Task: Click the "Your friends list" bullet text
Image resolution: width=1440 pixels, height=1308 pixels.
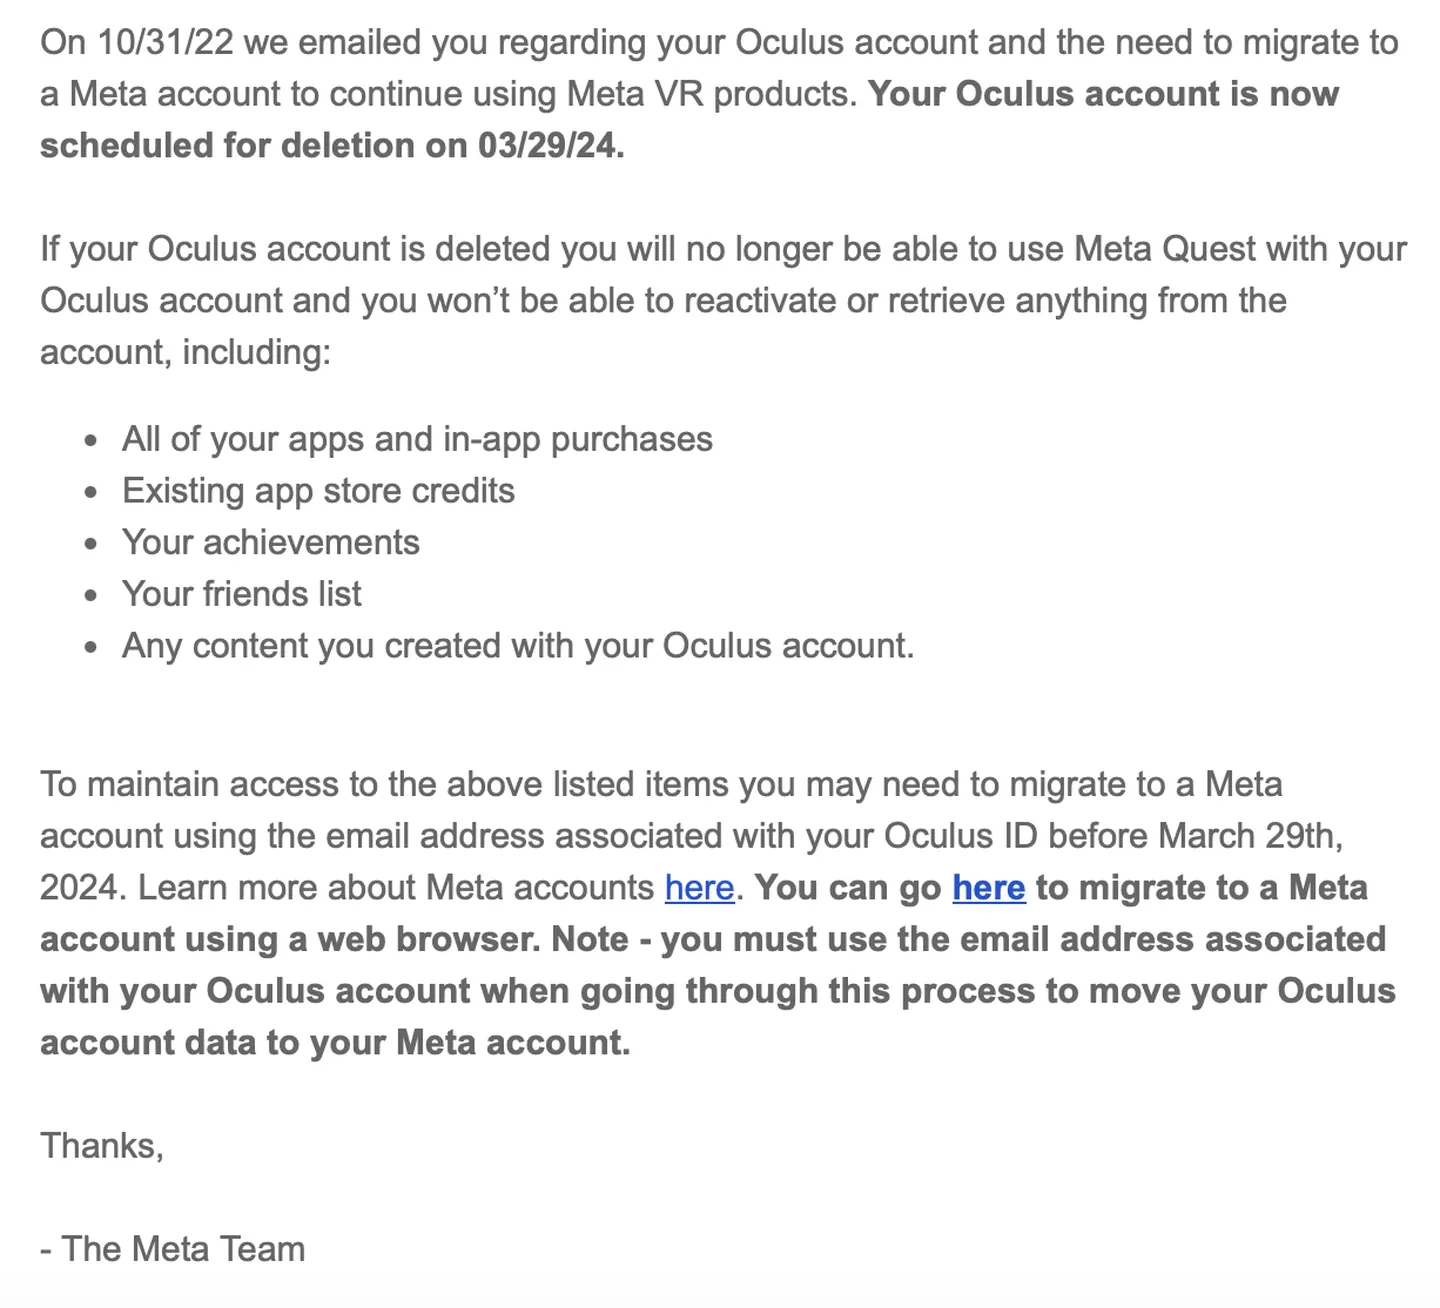Action: pos(241,594)
